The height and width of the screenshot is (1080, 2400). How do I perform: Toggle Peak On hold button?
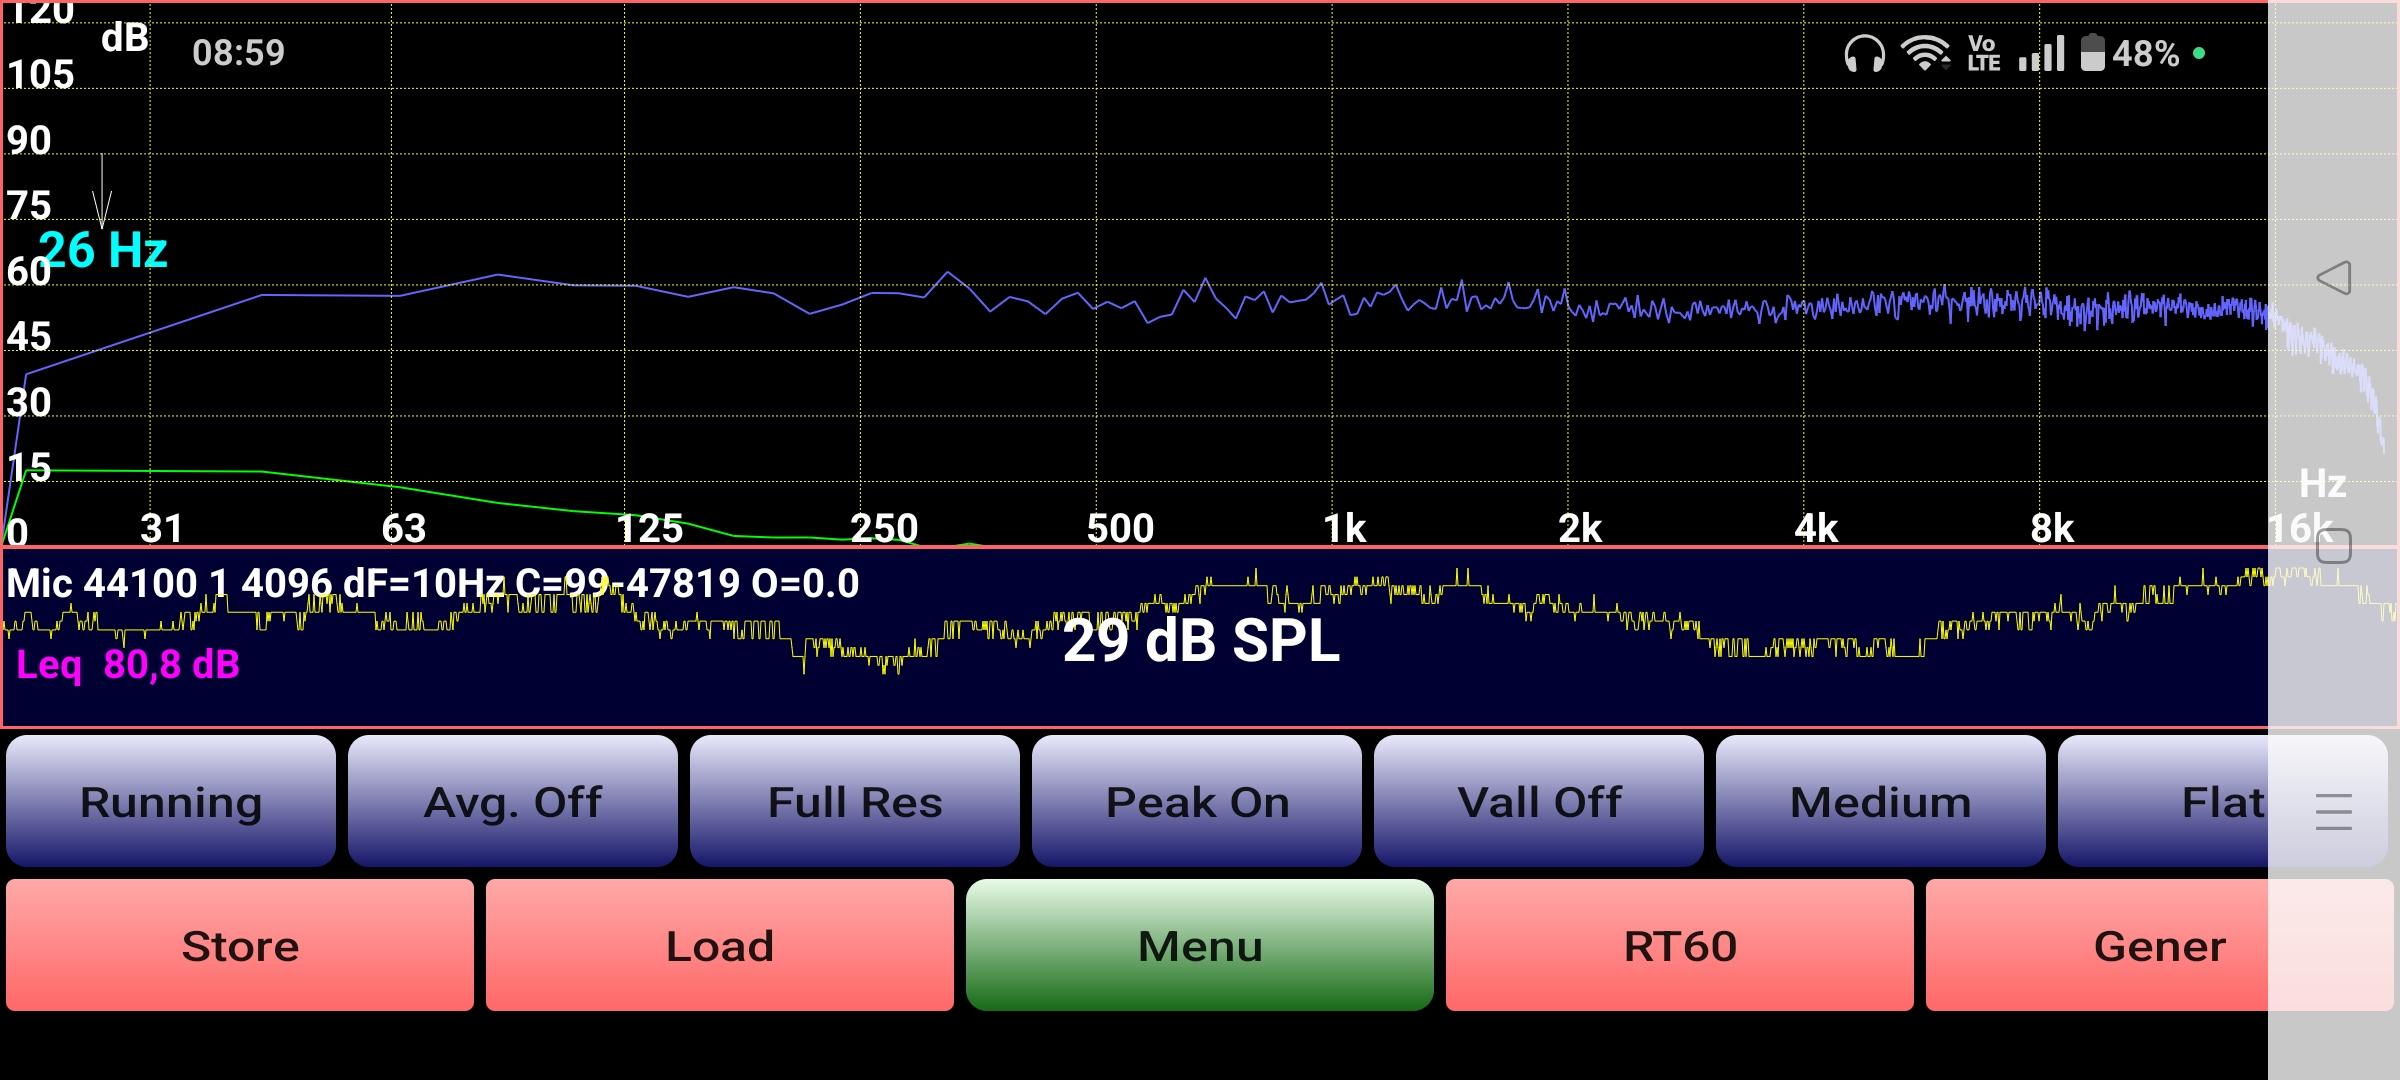[1197, 801]
